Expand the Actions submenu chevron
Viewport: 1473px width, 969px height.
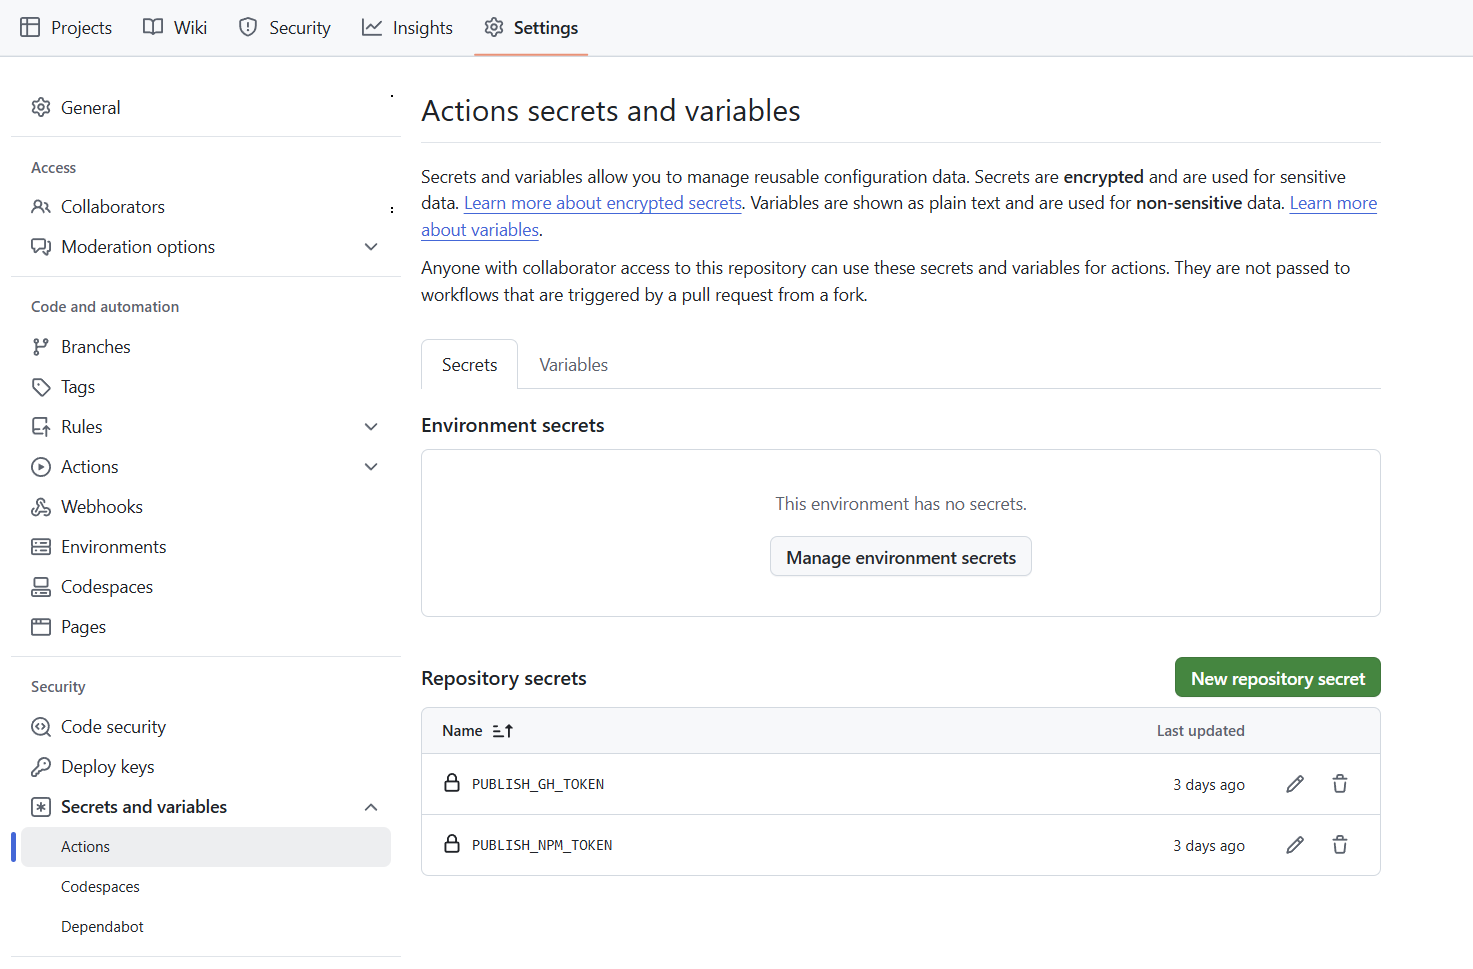[x=371, y=467]
